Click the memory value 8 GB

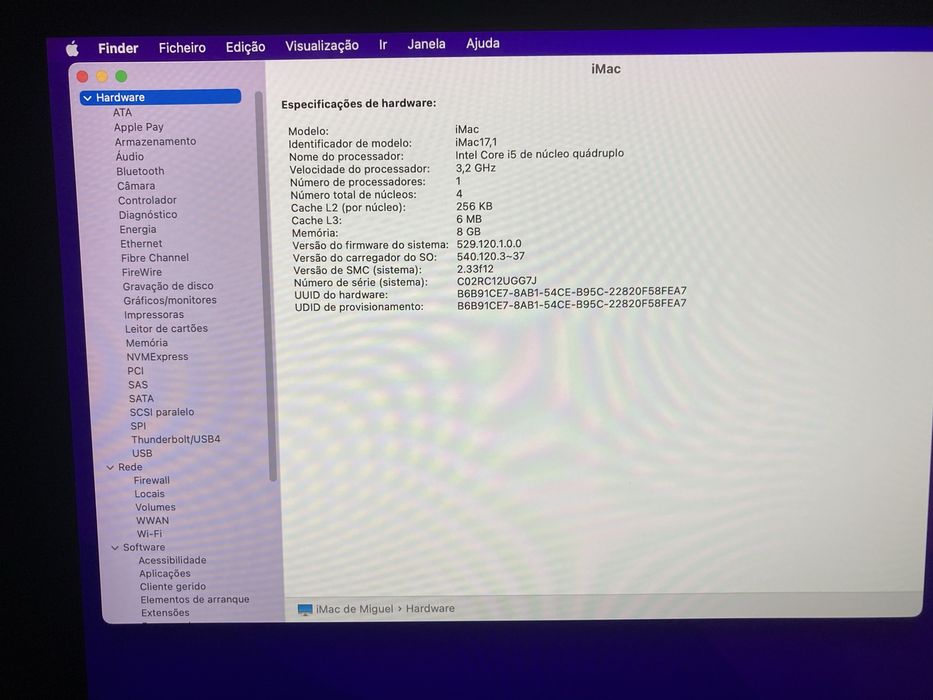469,232
